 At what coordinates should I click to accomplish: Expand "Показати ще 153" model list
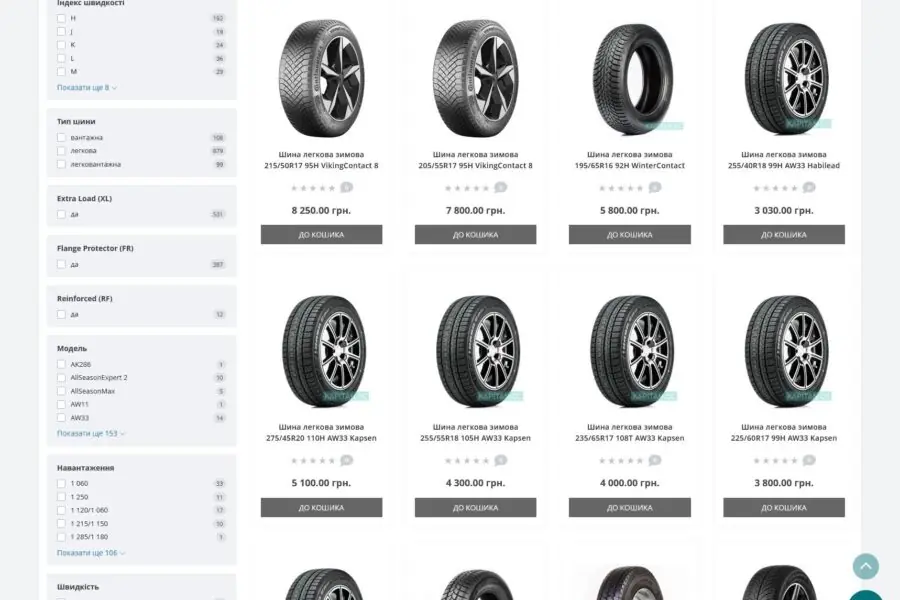point(91,433)
